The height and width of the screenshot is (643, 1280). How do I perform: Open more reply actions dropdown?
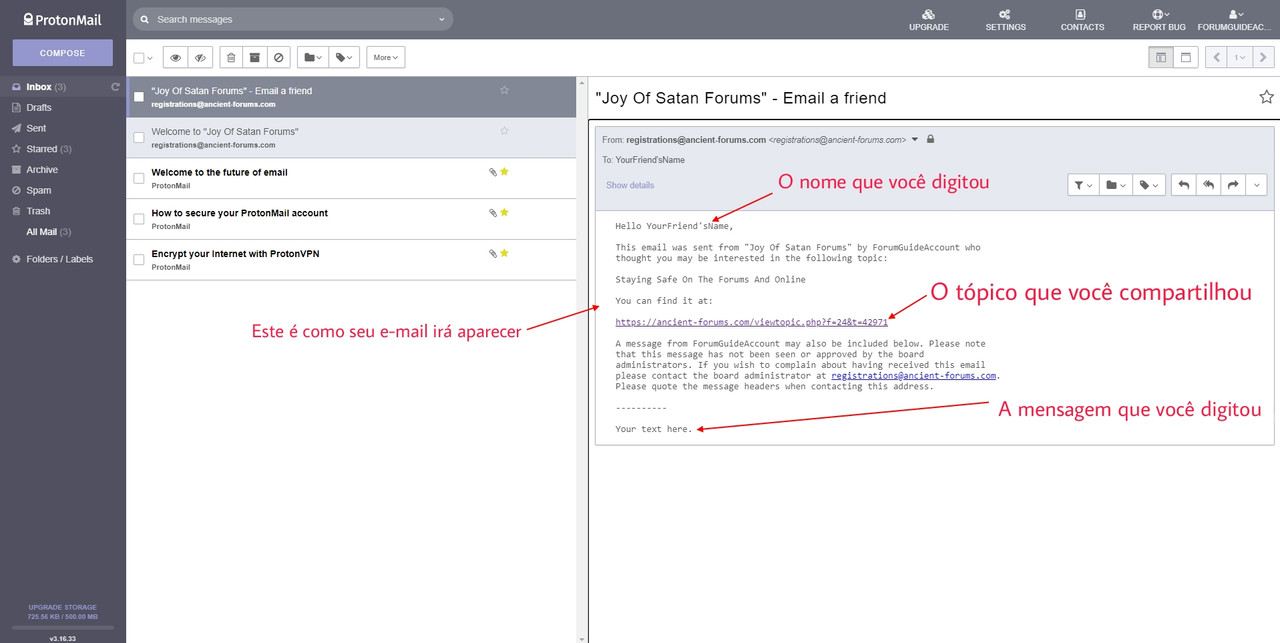click(1256, 185)
